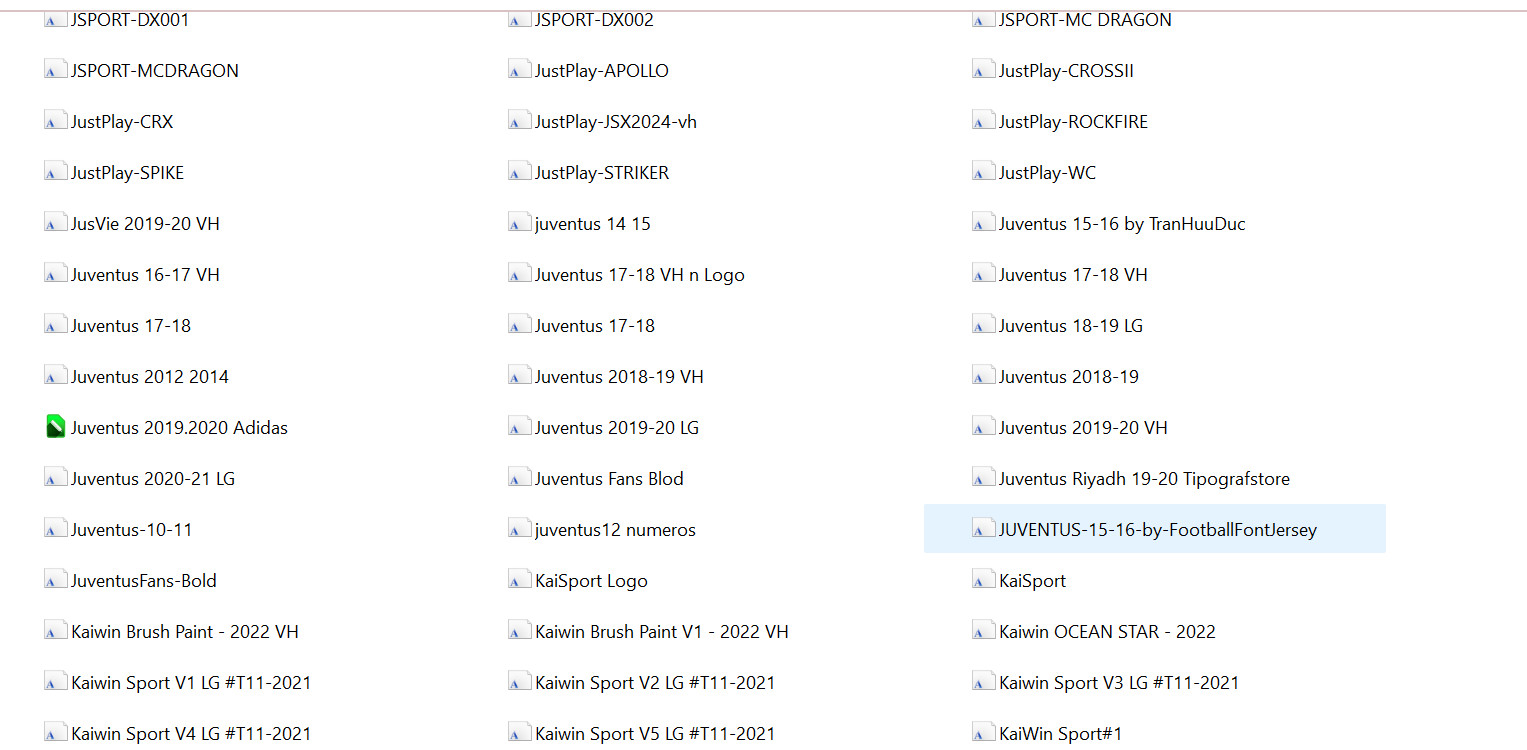This screenshot has height=750, width=1527.
Task: Select the icon beside JustPlay-STRIKER
Action: [x=520, y=172]
